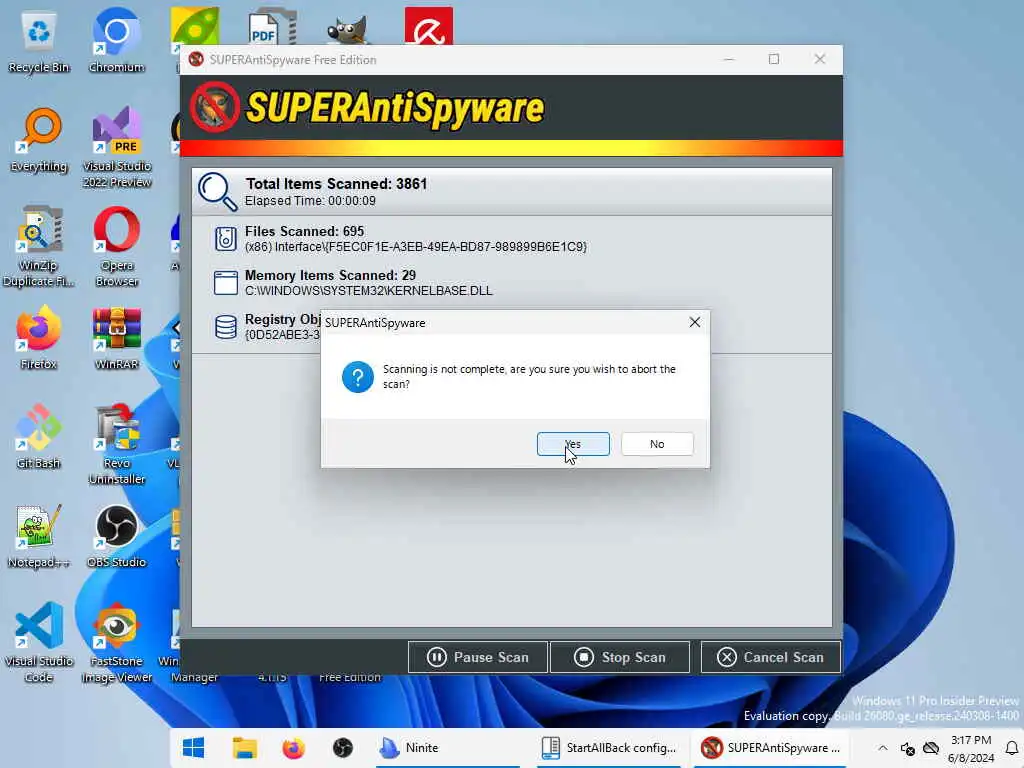Open FastStone Image Viewer icon
Viewport: 1024px width, 768px height.
(x=117, y=643)
